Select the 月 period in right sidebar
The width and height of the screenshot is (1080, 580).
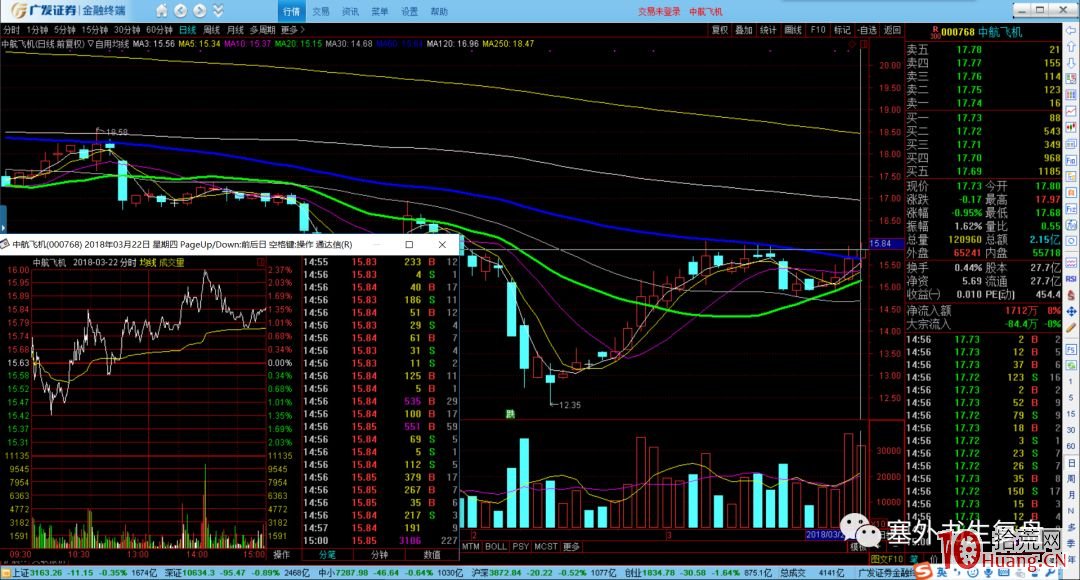1071,495
